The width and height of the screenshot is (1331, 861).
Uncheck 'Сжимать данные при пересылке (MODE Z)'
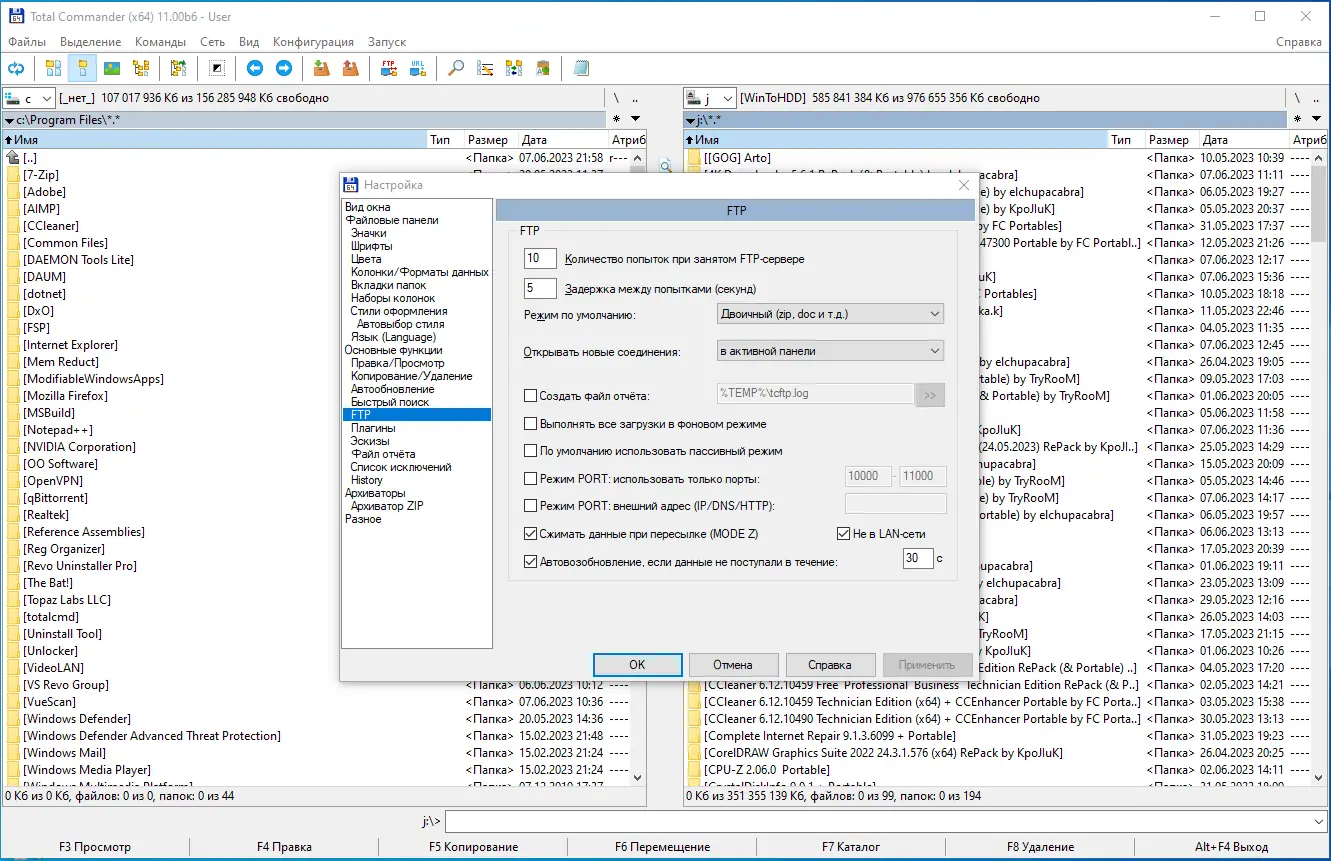click(x=531, y=534)
